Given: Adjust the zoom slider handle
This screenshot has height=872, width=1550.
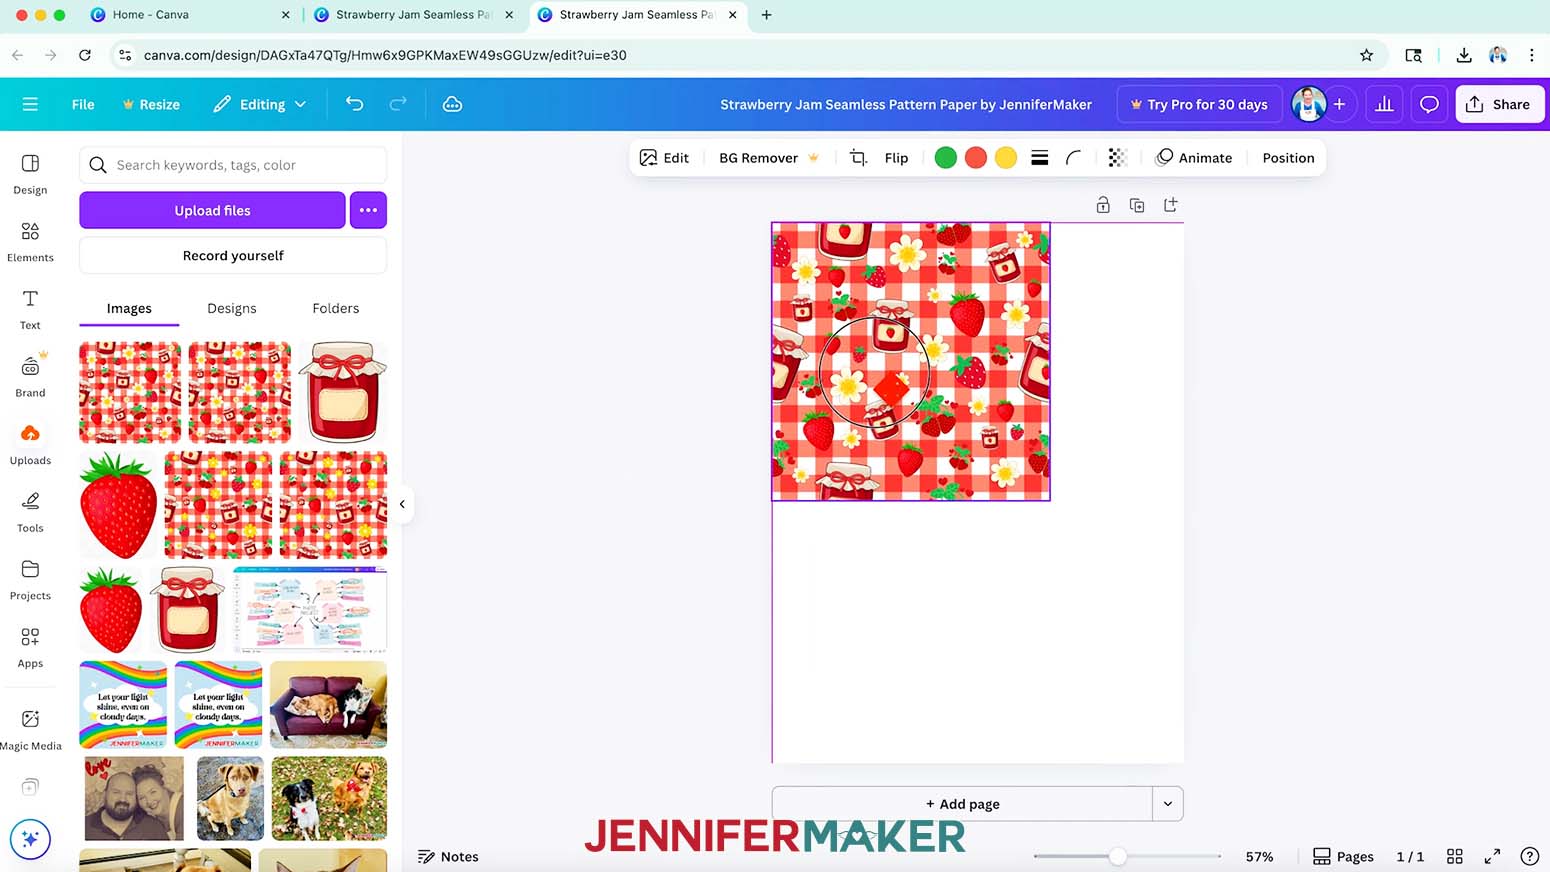Looking at the screenshot, I should (1118, 856).
